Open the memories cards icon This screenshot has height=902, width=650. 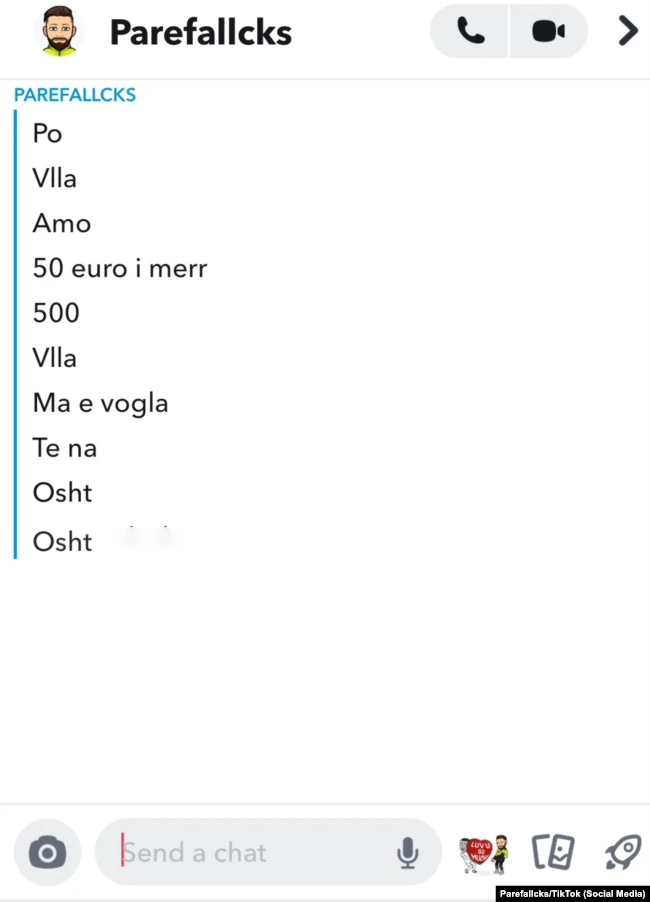553,853
